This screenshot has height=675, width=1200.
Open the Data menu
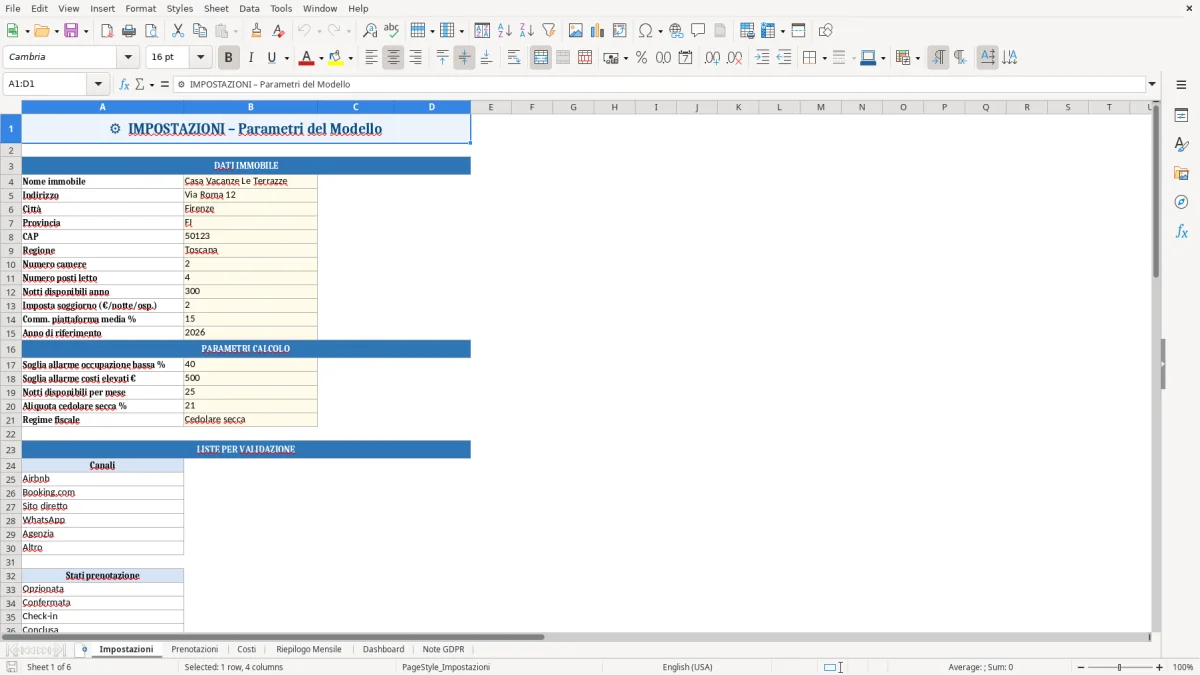[249, 8]
